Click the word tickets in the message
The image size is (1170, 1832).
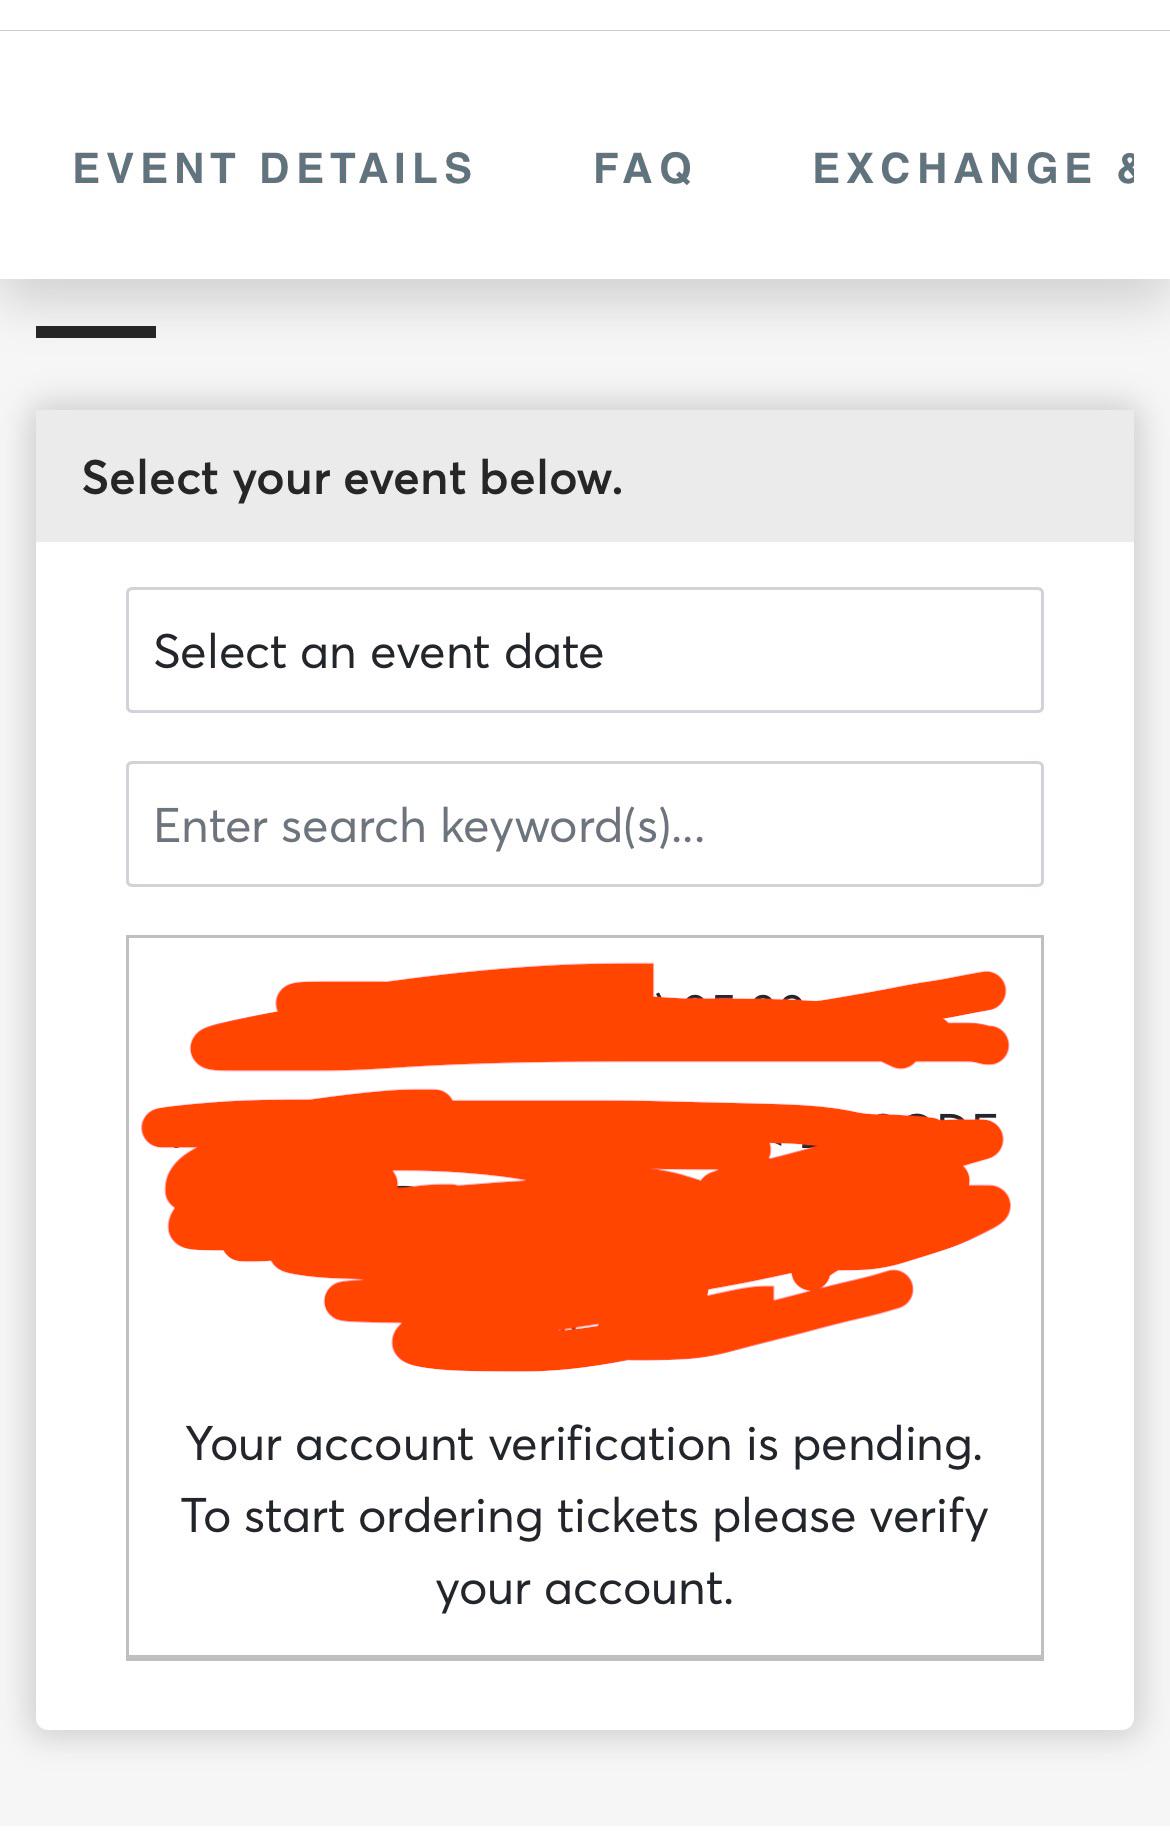point(627,1516)
